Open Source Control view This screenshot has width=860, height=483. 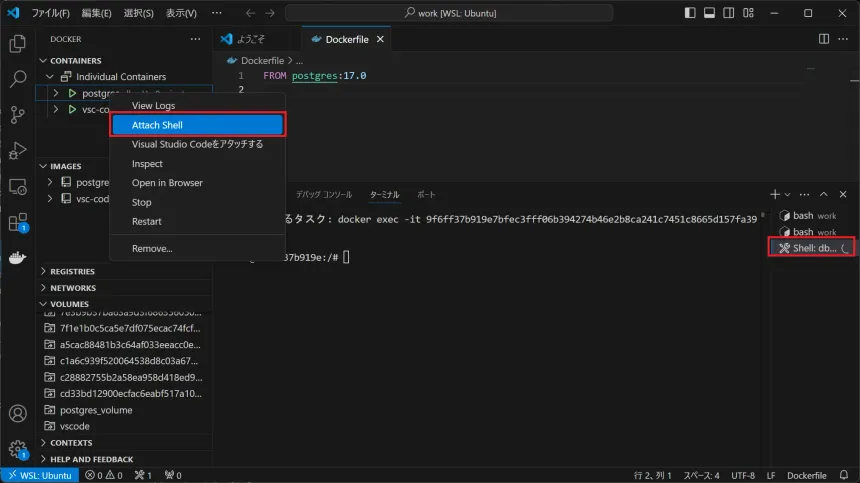click(x=17, y=115)
